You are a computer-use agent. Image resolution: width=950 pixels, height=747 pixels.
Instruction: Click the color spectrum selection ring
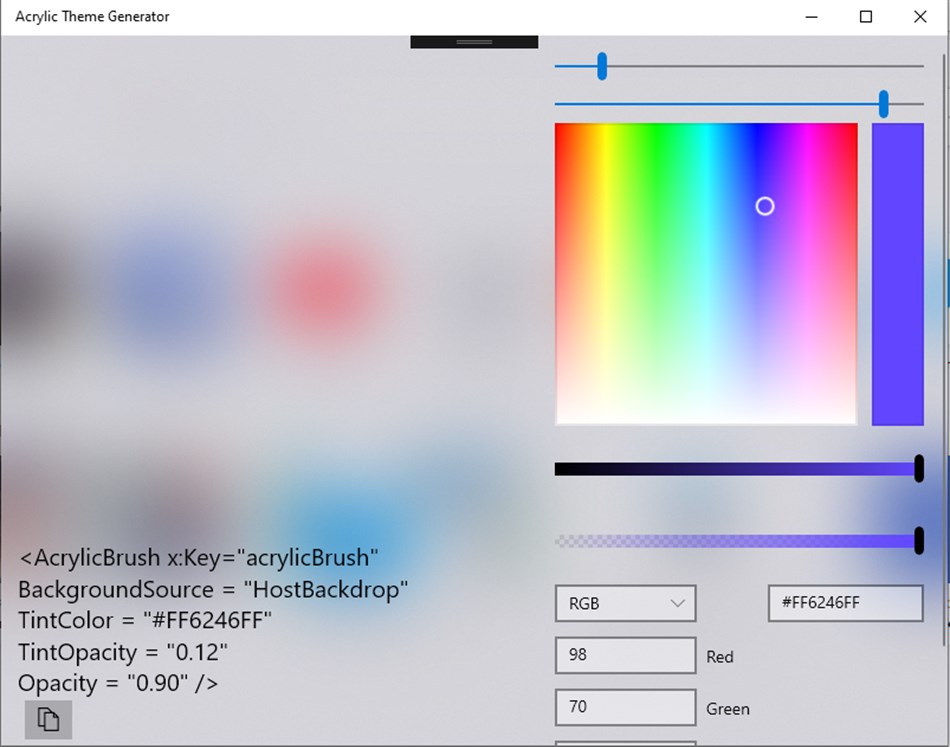tap(765, 207)
